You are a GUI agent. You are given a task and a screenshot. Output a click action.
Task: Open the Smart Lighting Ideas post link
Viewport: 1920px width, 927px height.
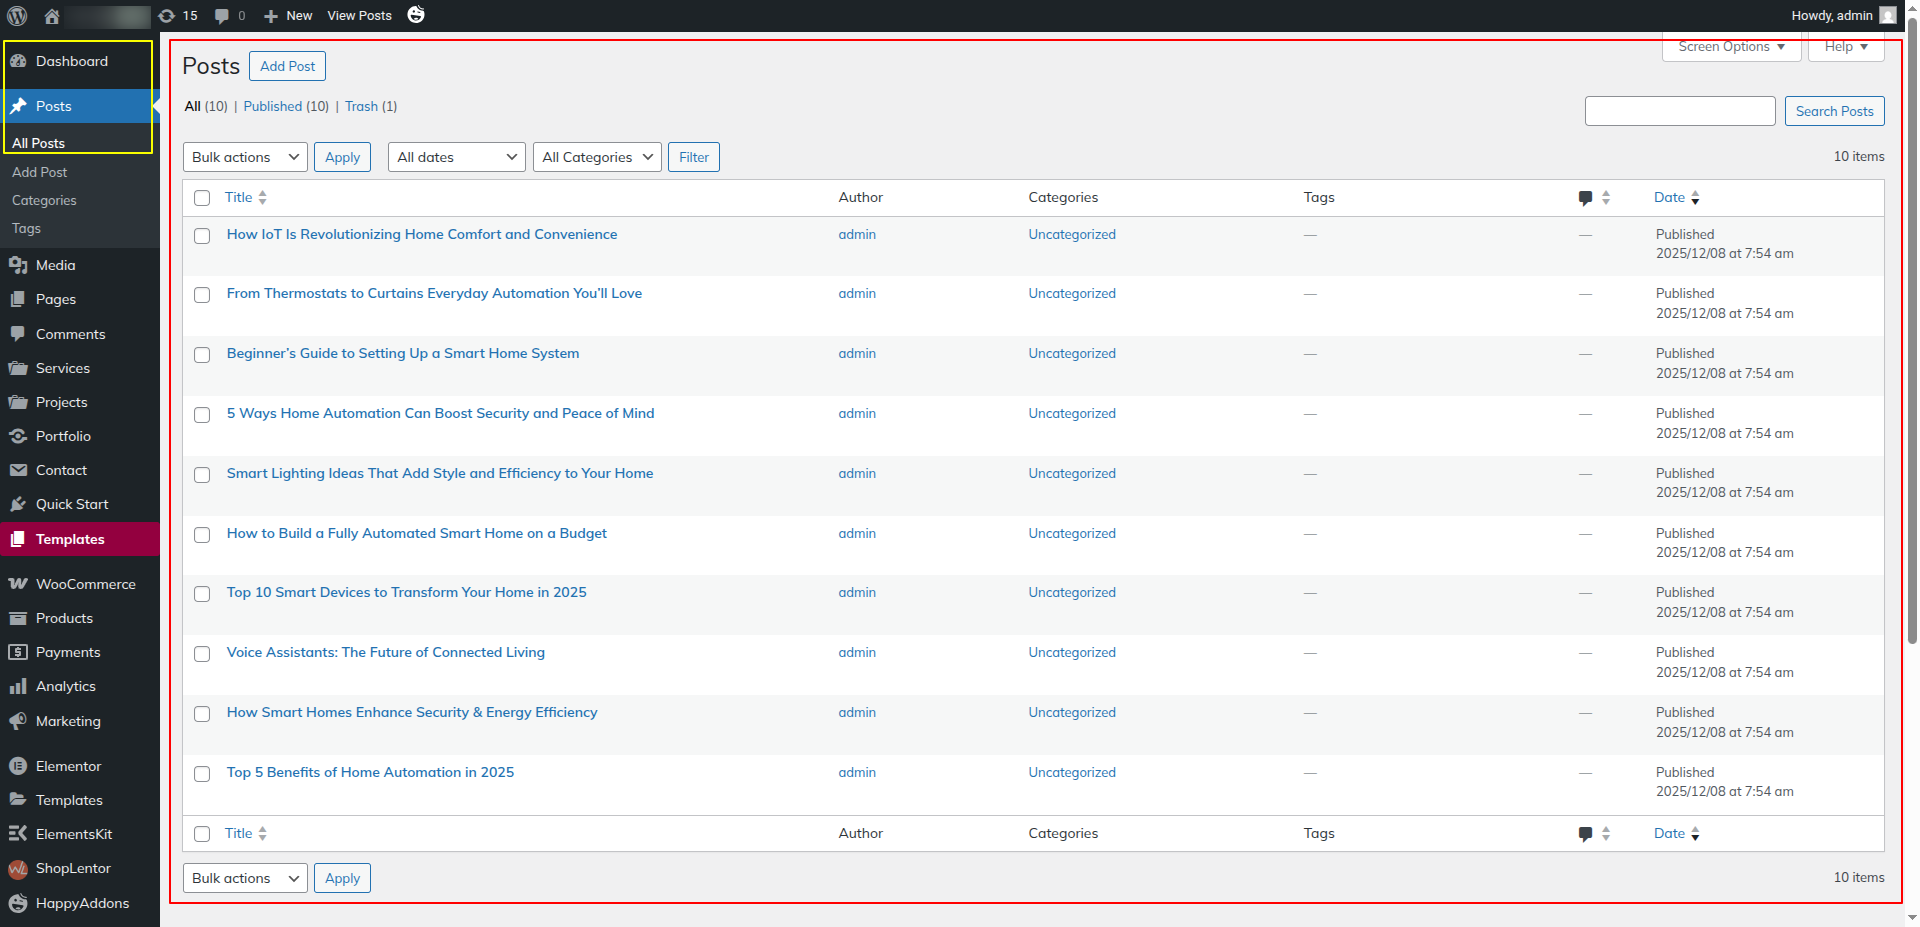pos(439,473)
